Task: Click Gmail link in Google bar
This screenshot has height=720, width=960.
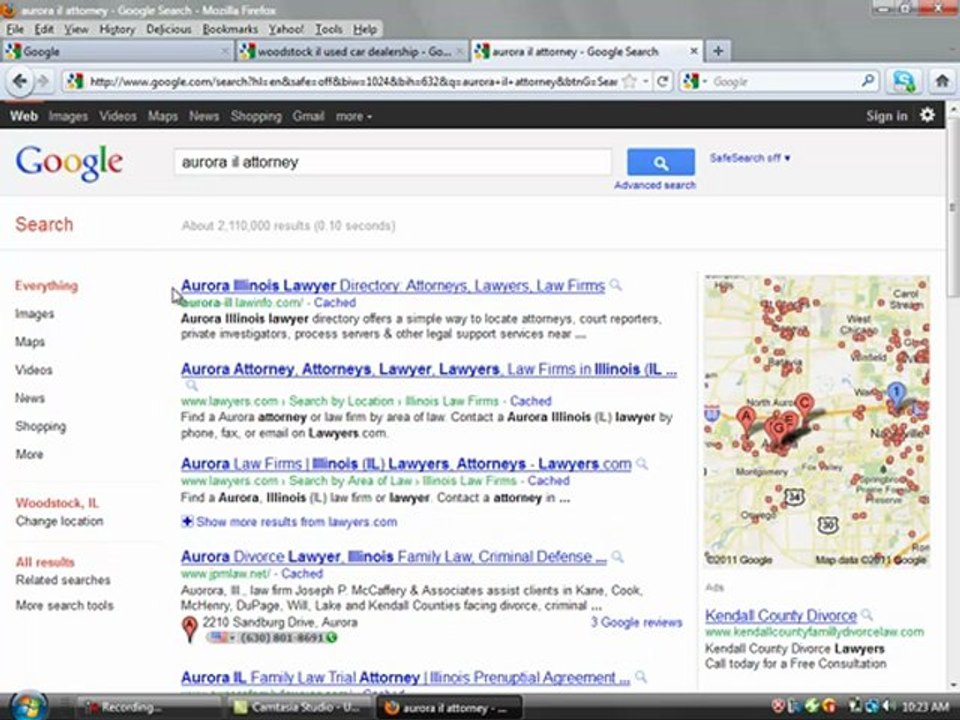Action: [x=308, y=116]
